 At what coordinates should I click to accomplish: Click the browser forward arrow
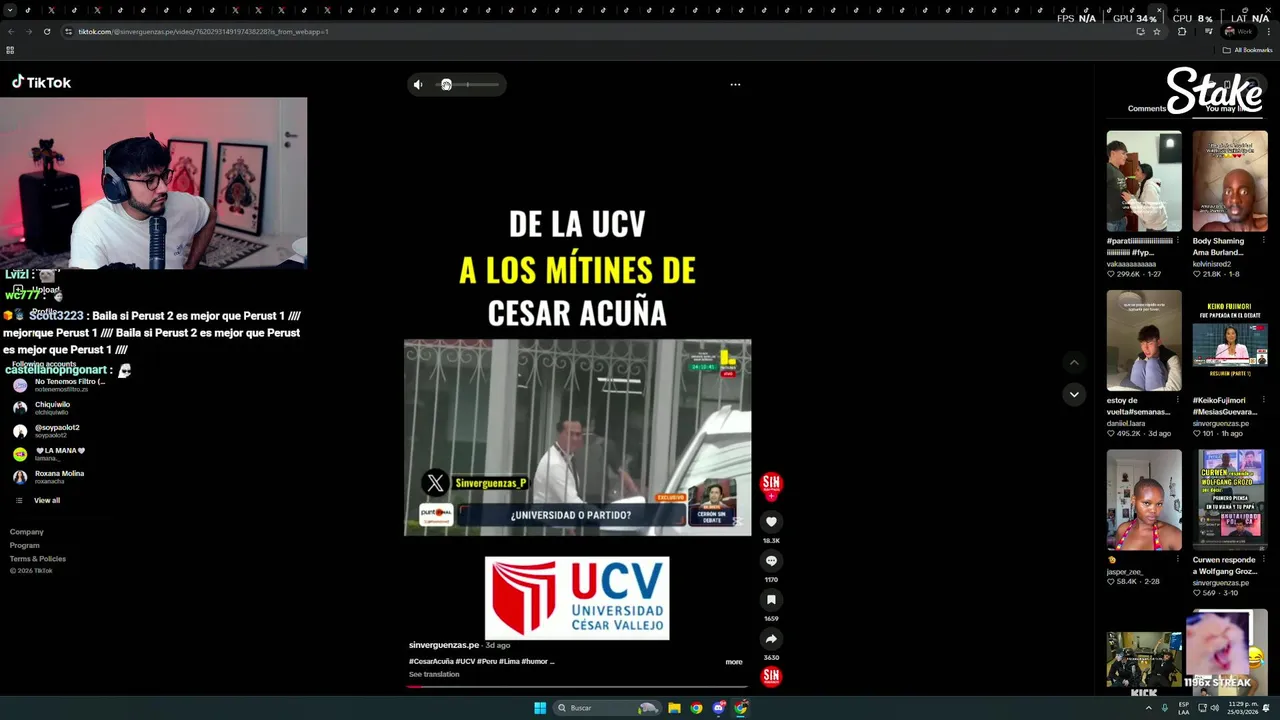click(28, 32)
